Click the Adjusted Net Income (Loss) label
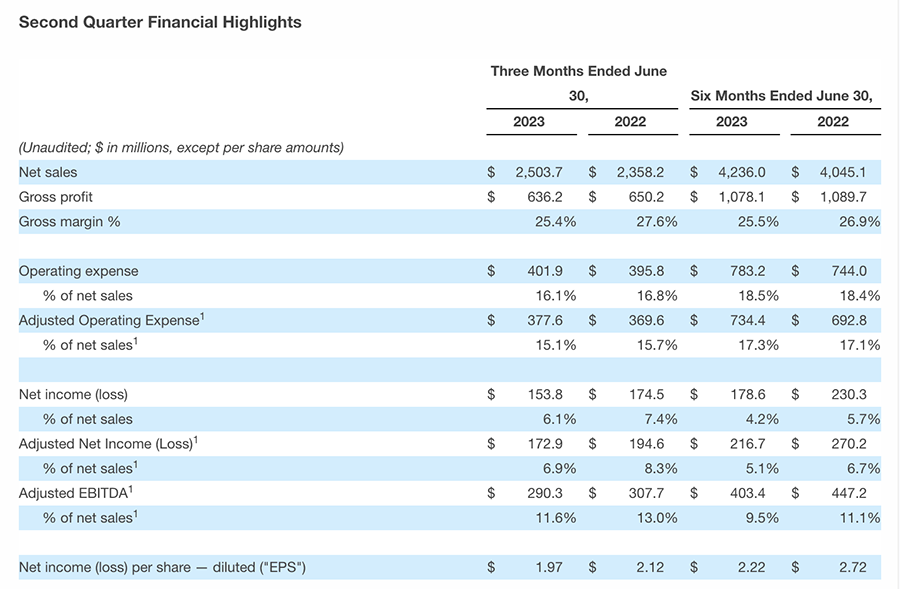Viewport: 900px width, 589px height. (x=112, y=443)
